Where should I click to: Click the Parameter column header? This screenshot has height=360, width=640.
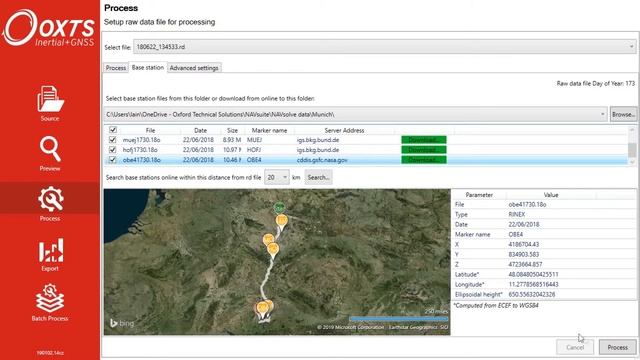pyautogui.click(x=479, y=195)
